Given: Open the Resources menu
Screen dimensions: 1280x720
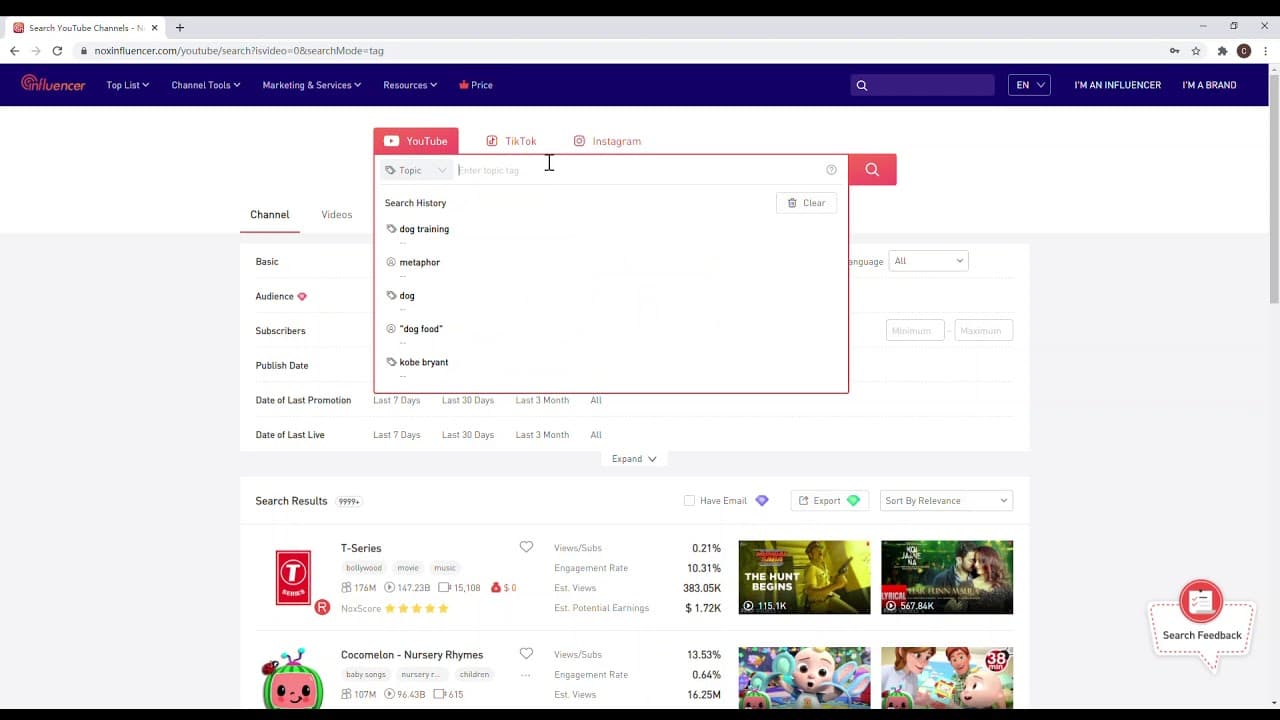Looking at the screenshot, I should pos(410,85).
